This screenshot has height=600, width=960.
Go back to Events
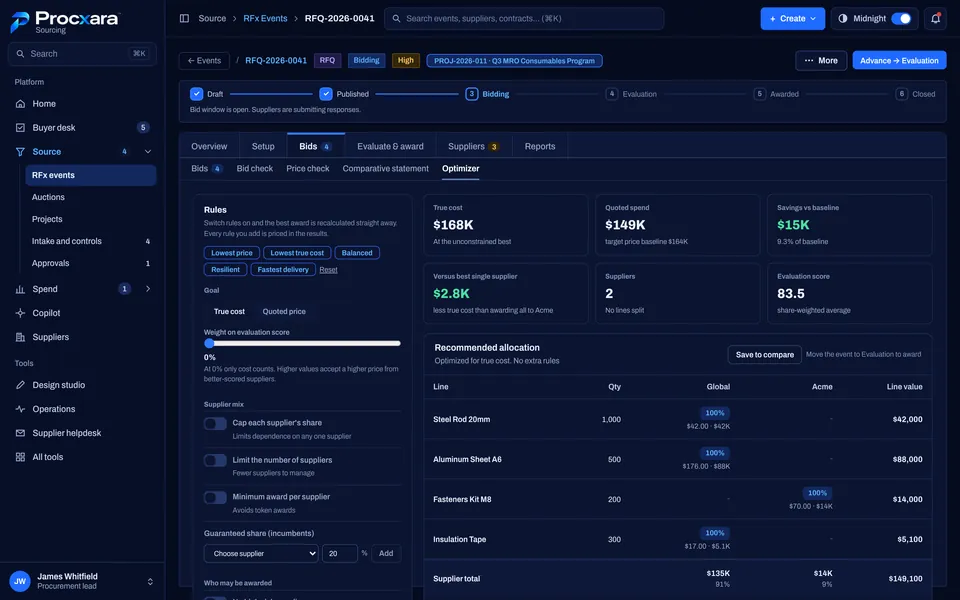click(x=204, y=61)
